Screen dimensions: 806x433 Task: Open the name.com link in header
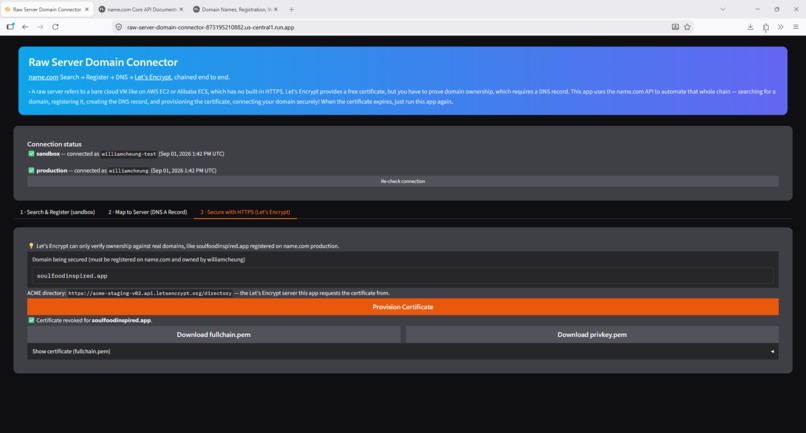43,77
